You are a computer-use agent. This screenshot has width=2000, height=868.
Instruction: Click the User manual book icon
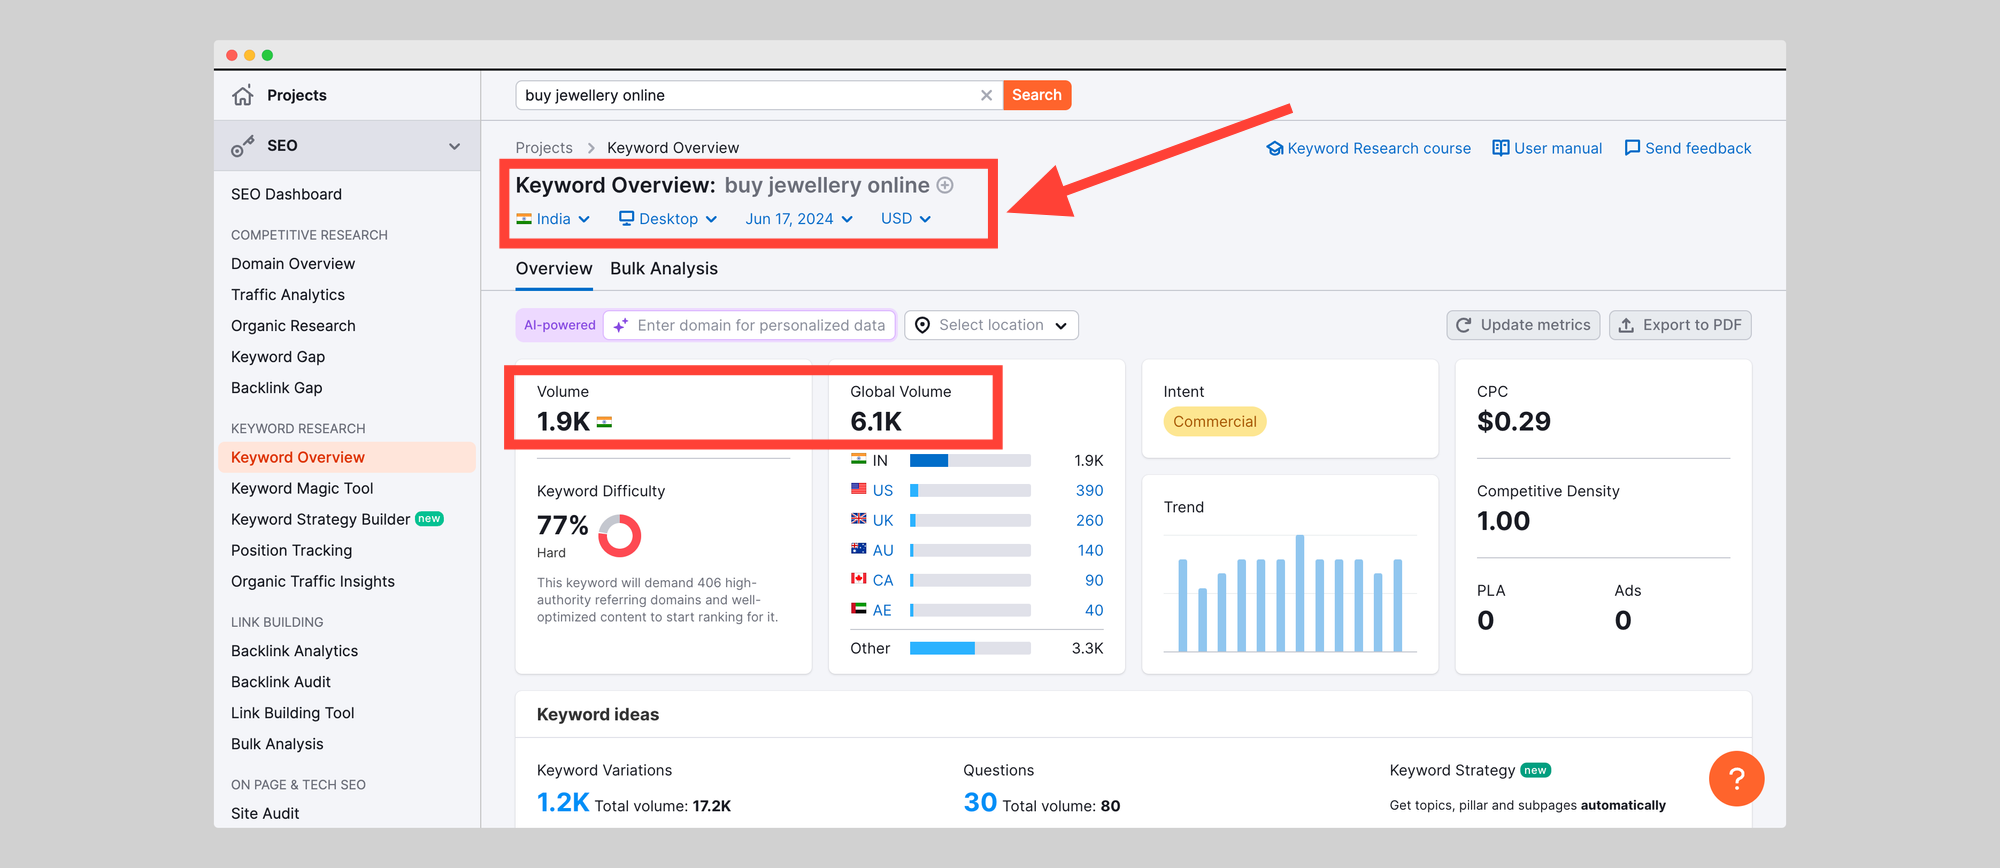1500,148
